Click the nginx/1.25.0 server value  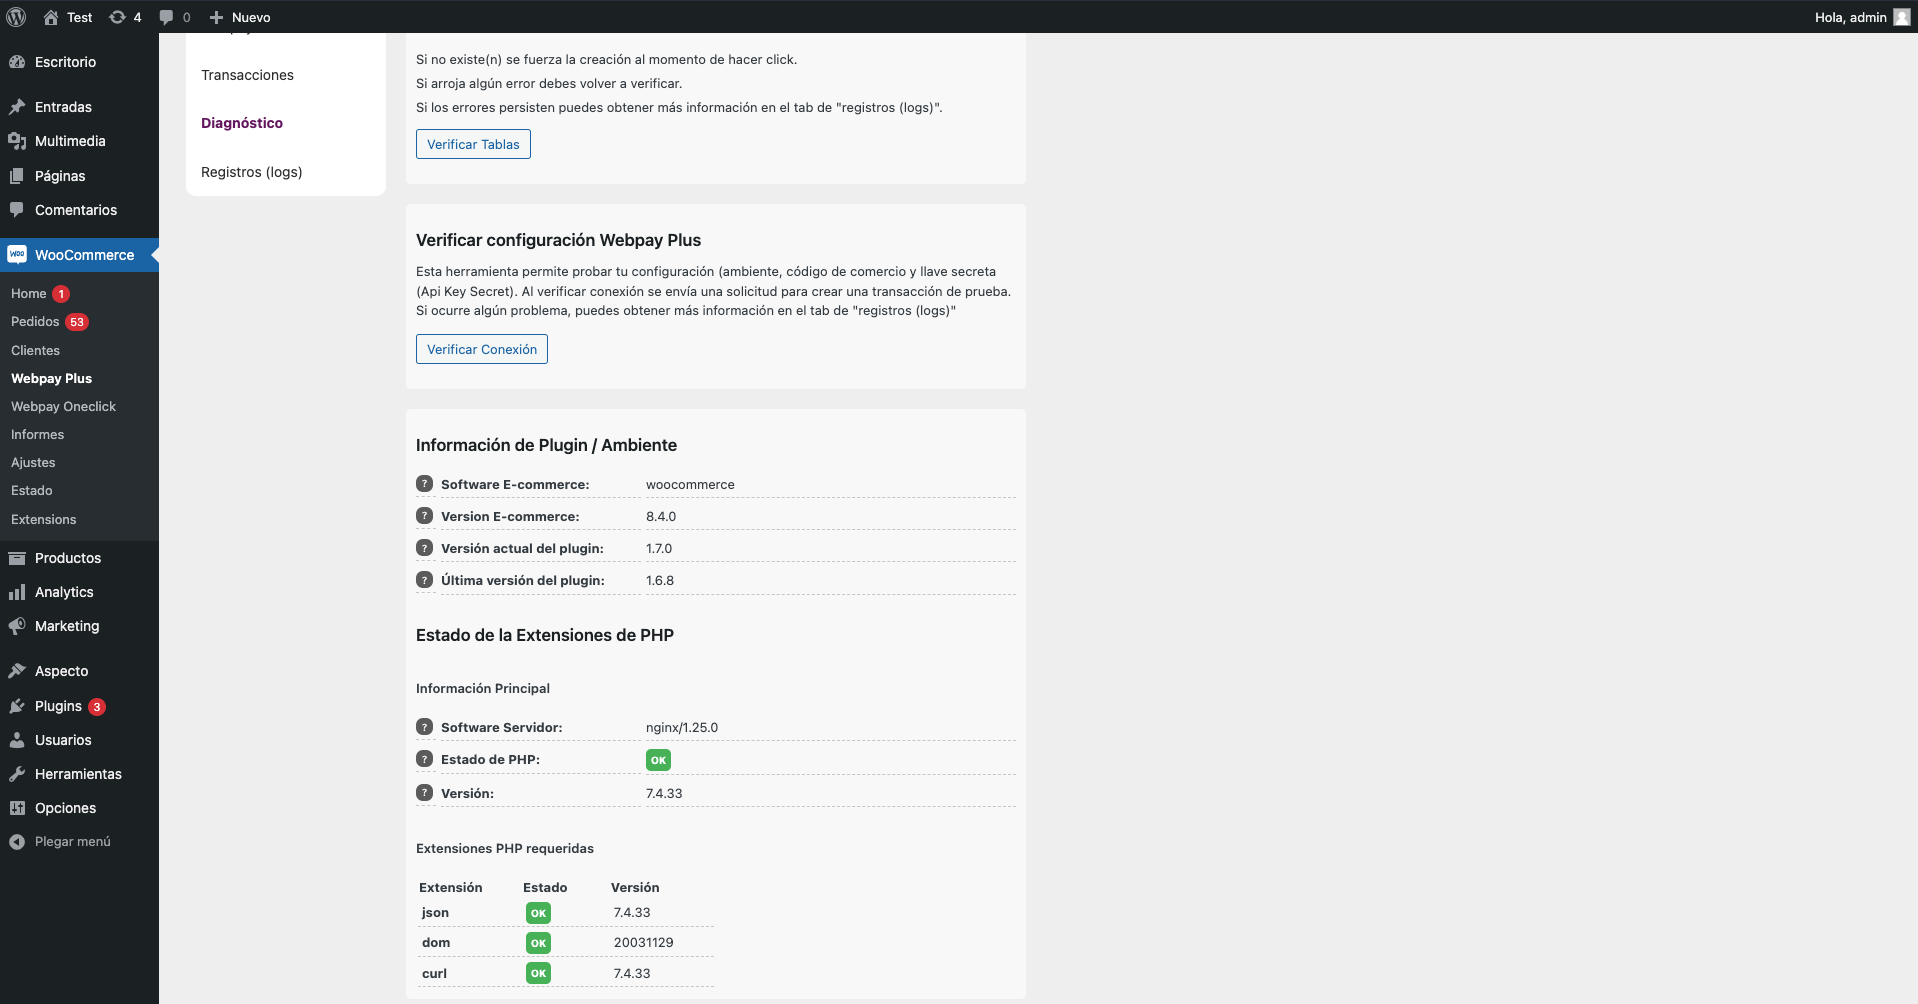click(x=682, y=727)
